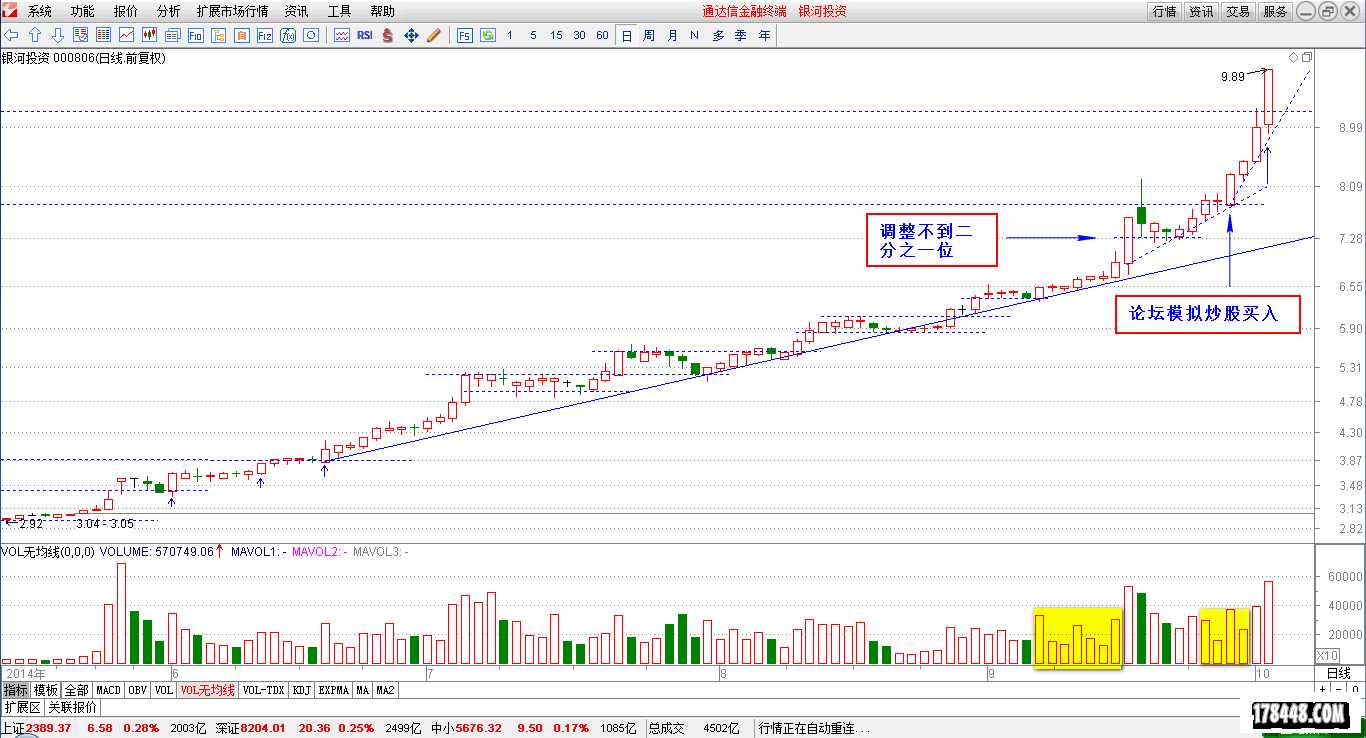Screen dimensions: 1366x738
Task: Click the sector tree structure icon
Action: [x=218, y=35]
